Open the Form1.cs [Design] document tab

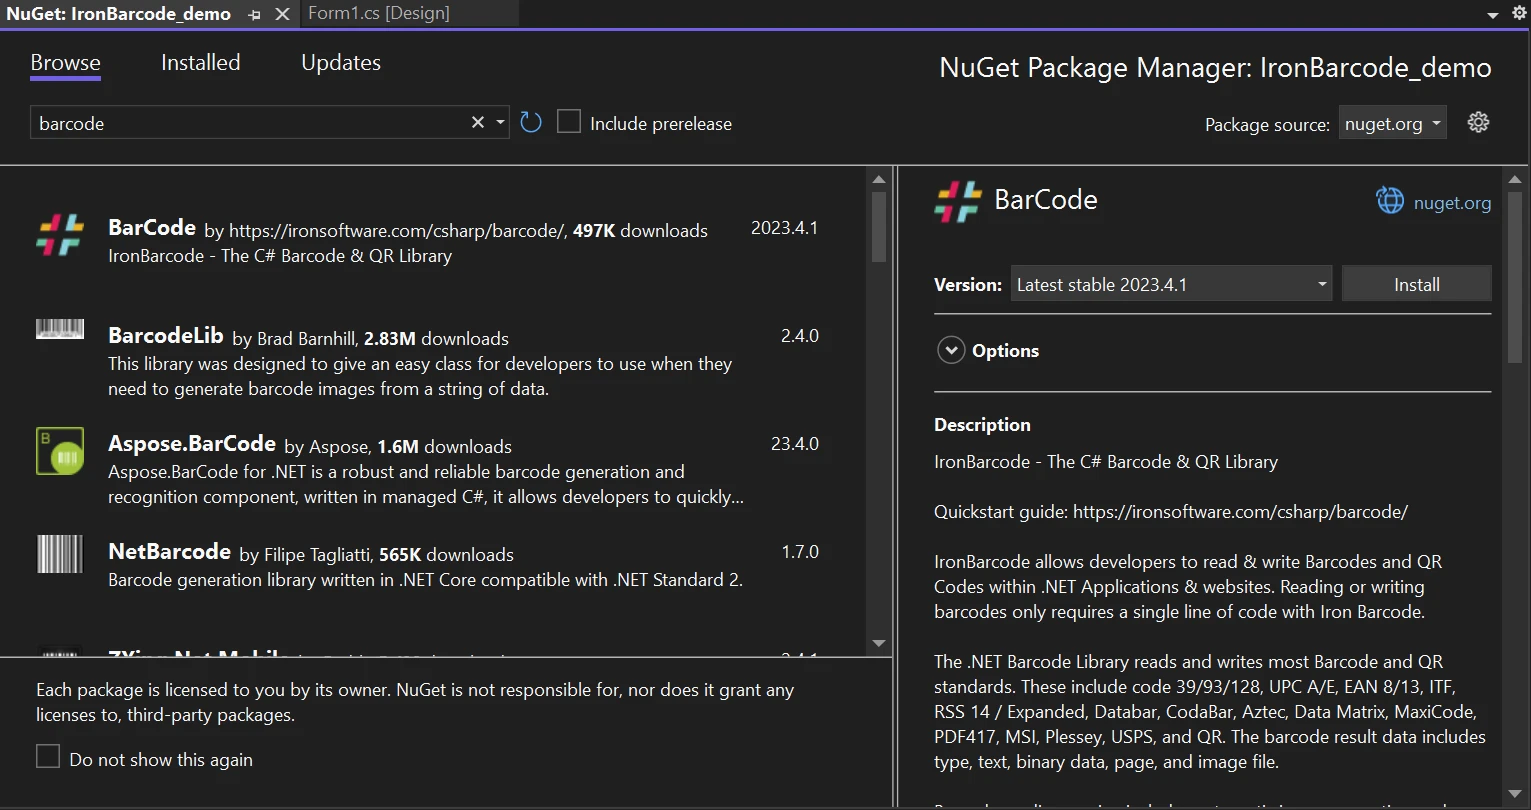point(378,13)
